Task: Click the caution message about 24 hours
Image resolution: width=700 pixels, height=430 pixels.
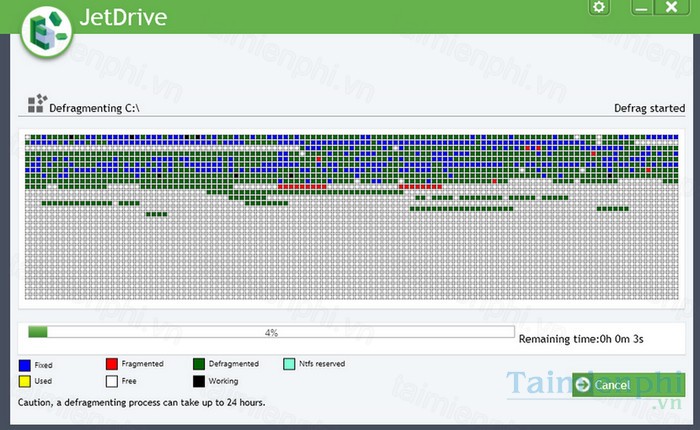Action: tap(142, 402)
